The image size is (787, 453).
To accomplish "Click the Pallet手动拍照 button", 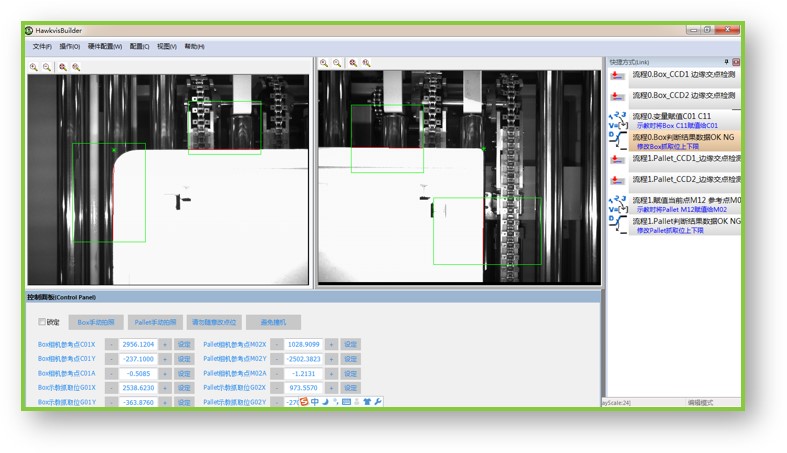I will (x=154, y=322).
